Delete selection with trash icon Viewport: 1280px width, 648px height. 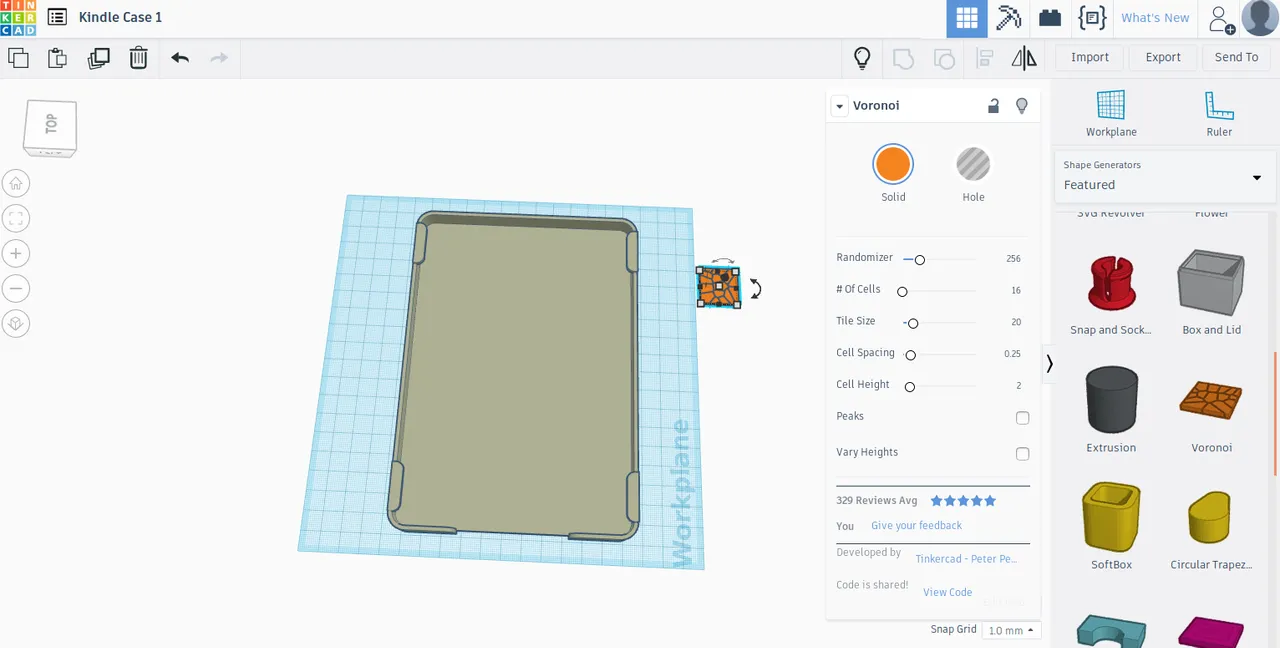click(138, 57)
